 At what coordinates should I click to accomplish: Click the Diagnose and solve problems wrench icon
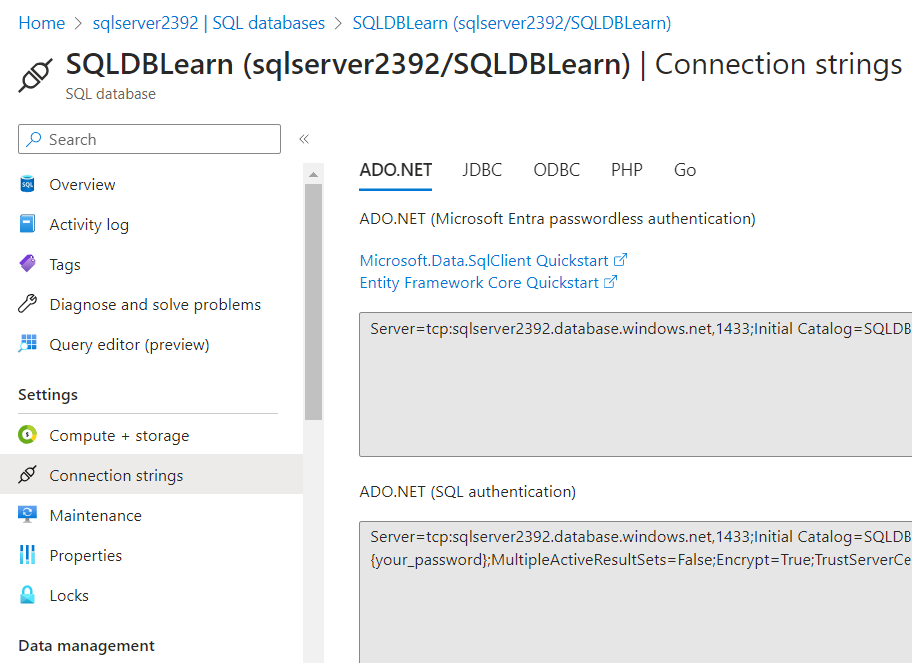click(27, 304)
